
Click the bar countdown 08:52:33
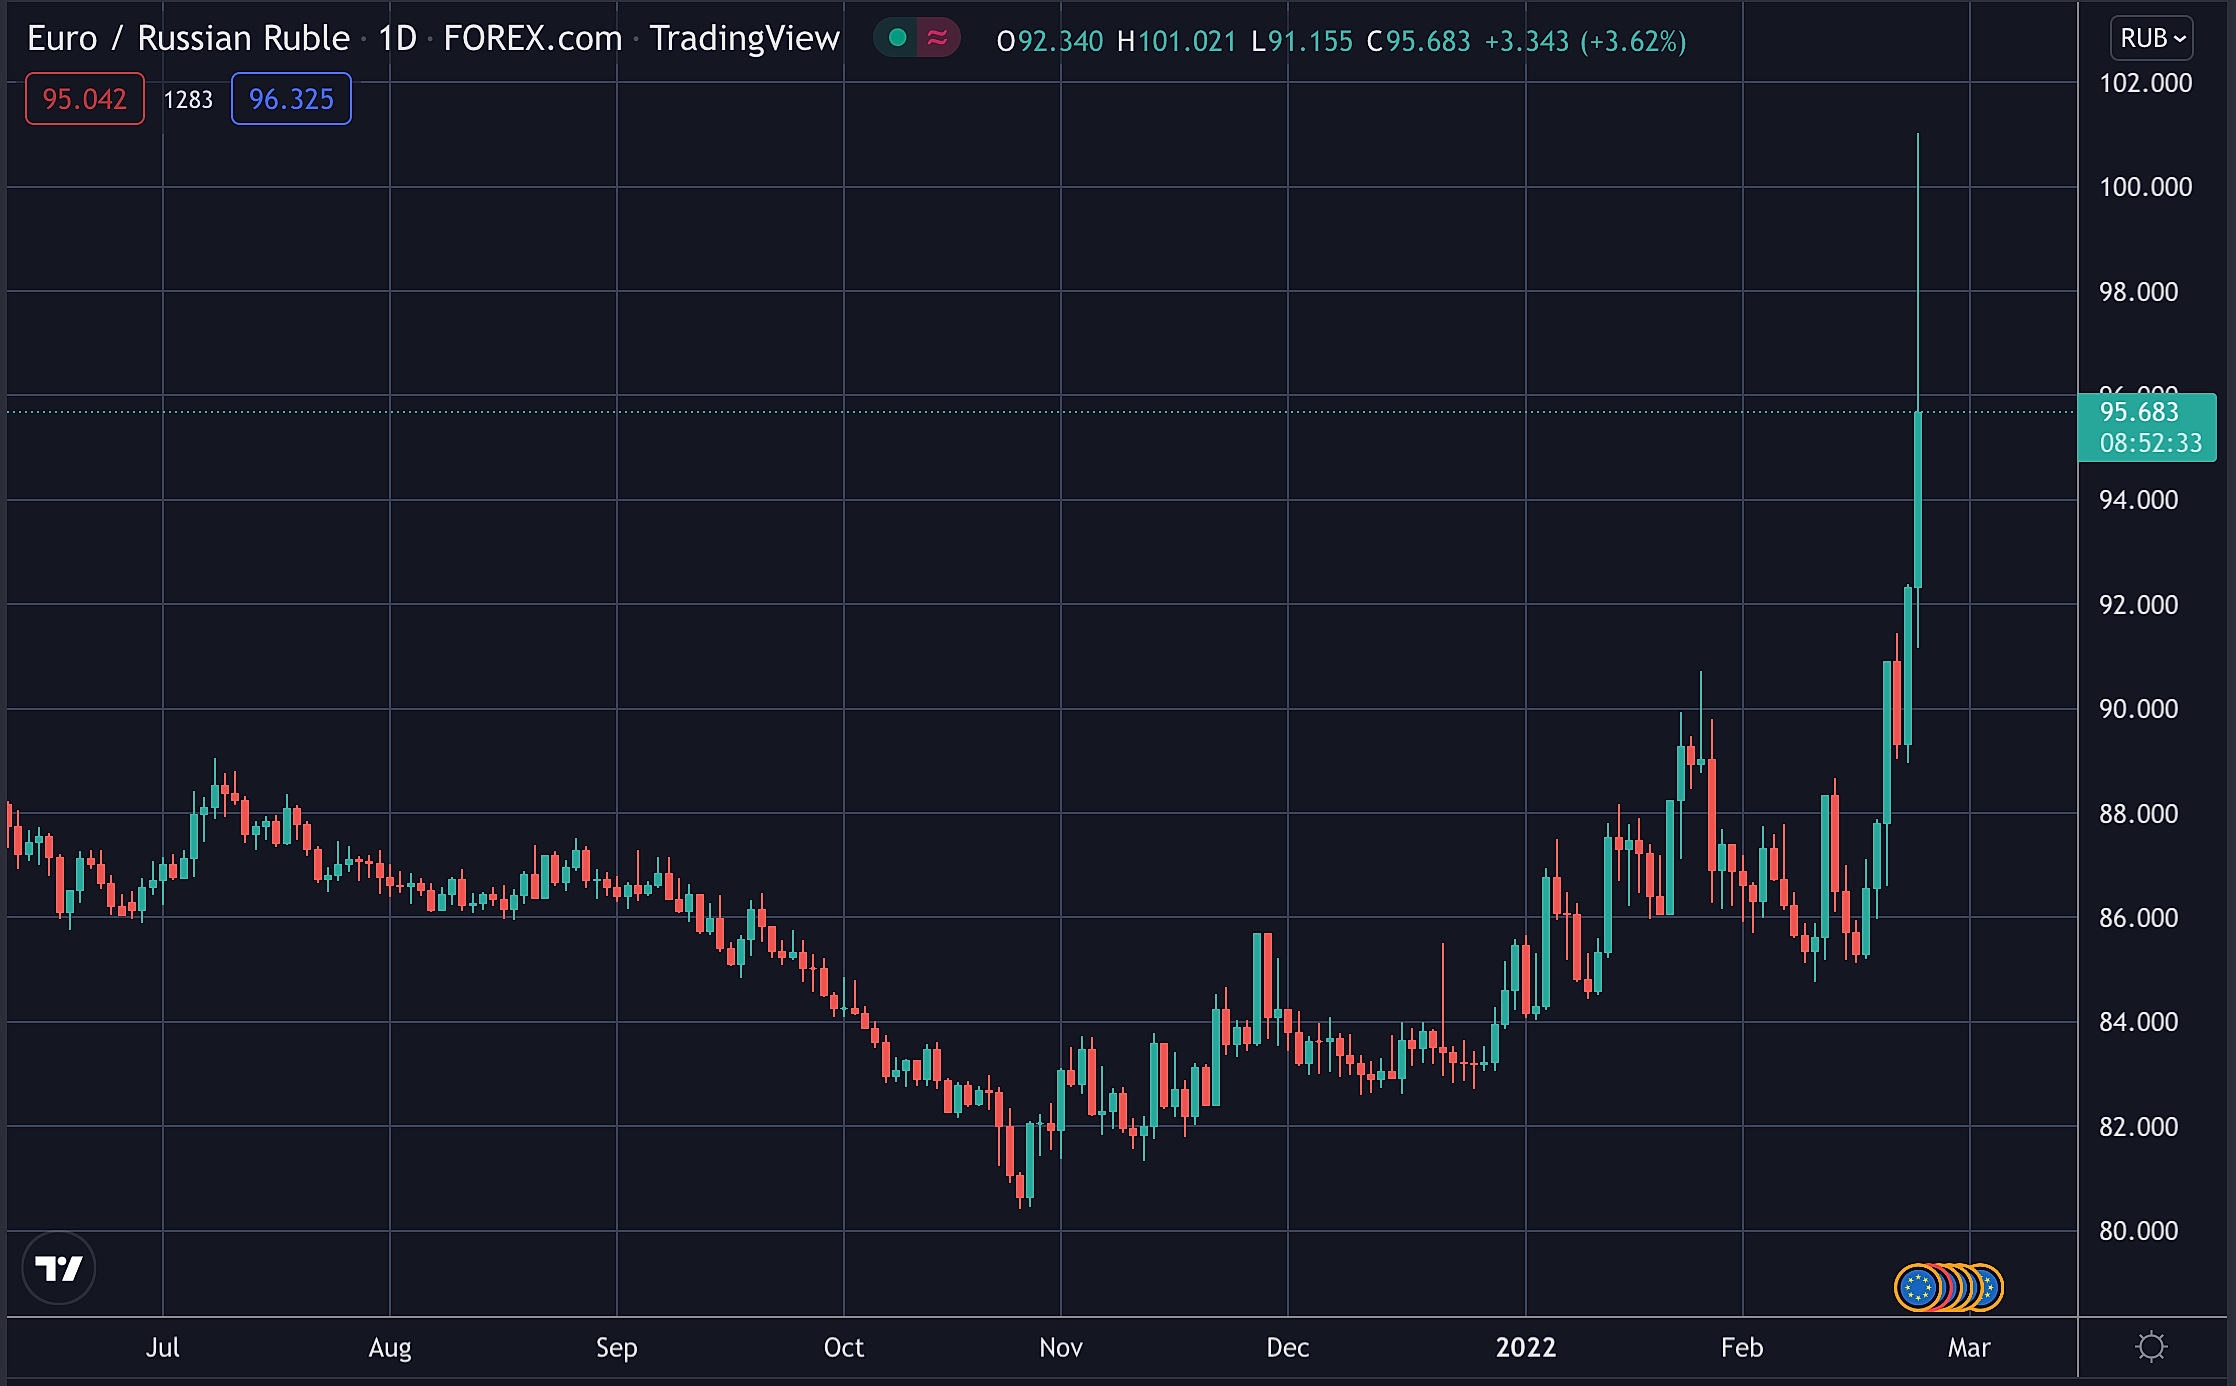tap(2150, 443)
